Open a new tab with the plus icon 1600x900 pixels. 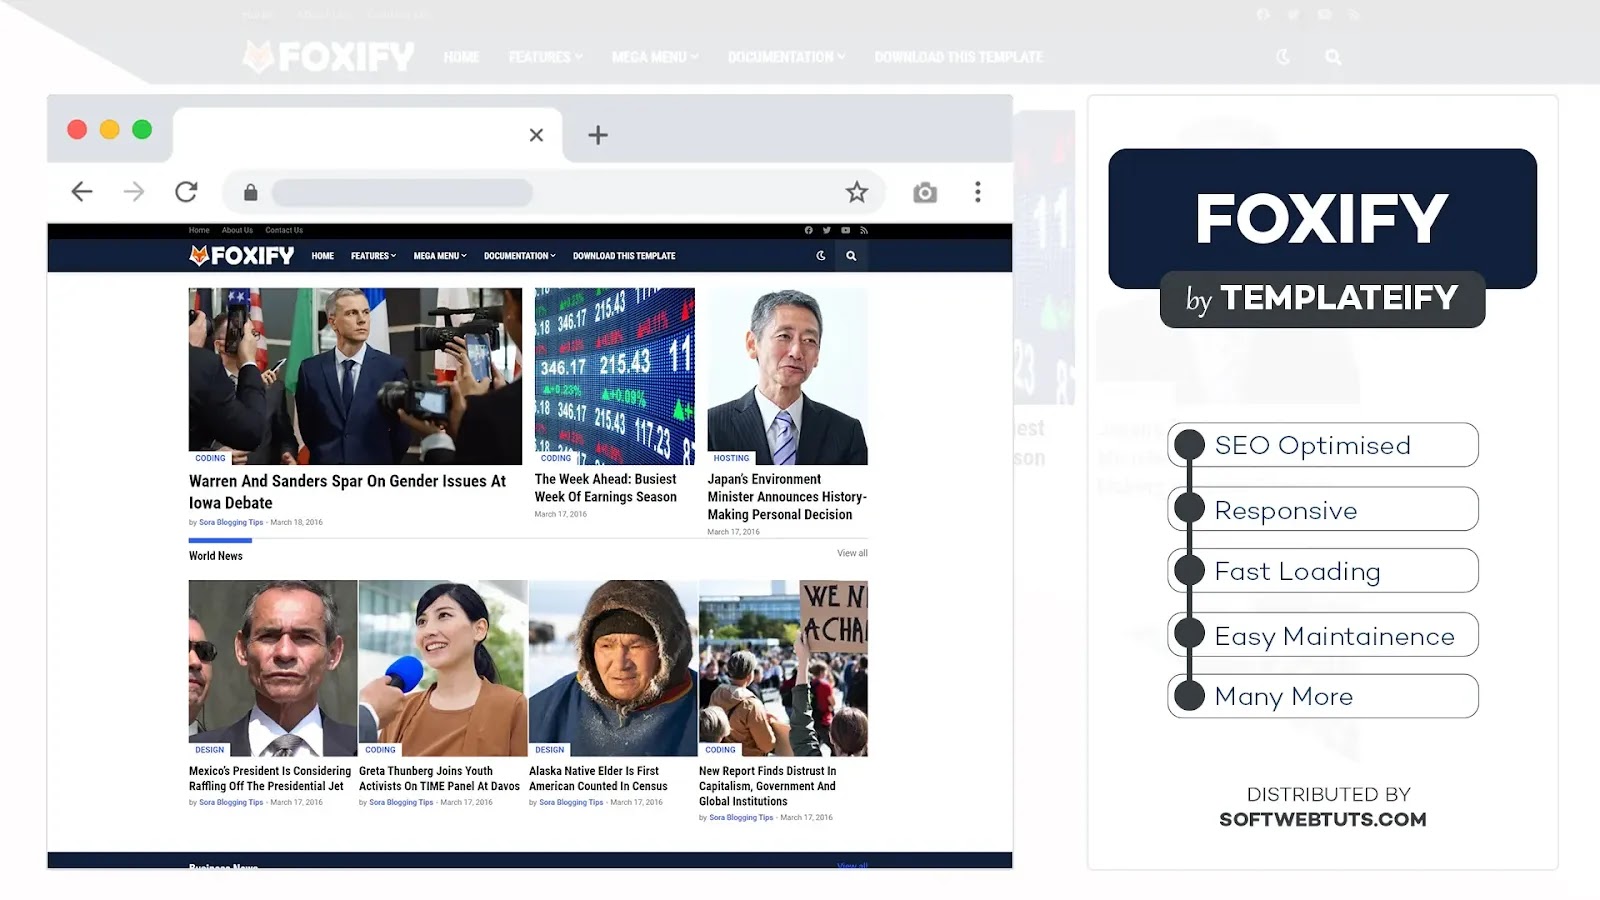[x=598, y=135]
